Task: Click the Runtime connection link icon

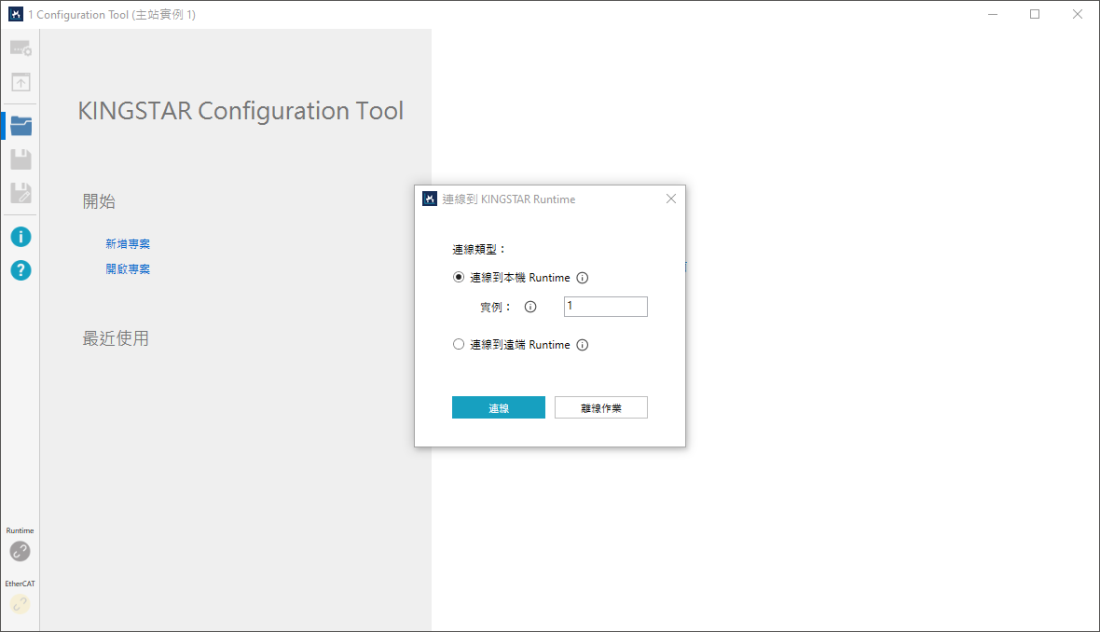Action: pyautogui.click(x=20, y=551)
